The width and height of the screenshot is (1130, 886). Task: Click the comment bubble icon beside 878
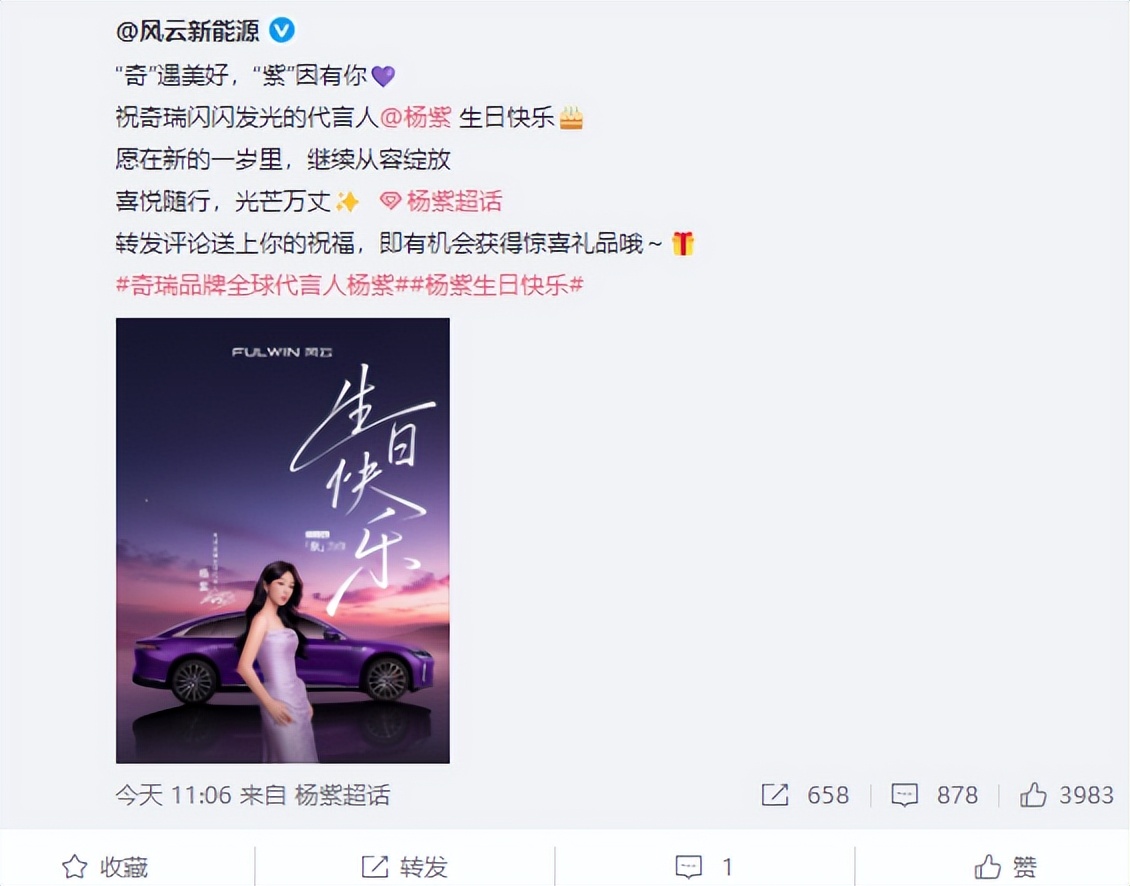coord(904,795)
